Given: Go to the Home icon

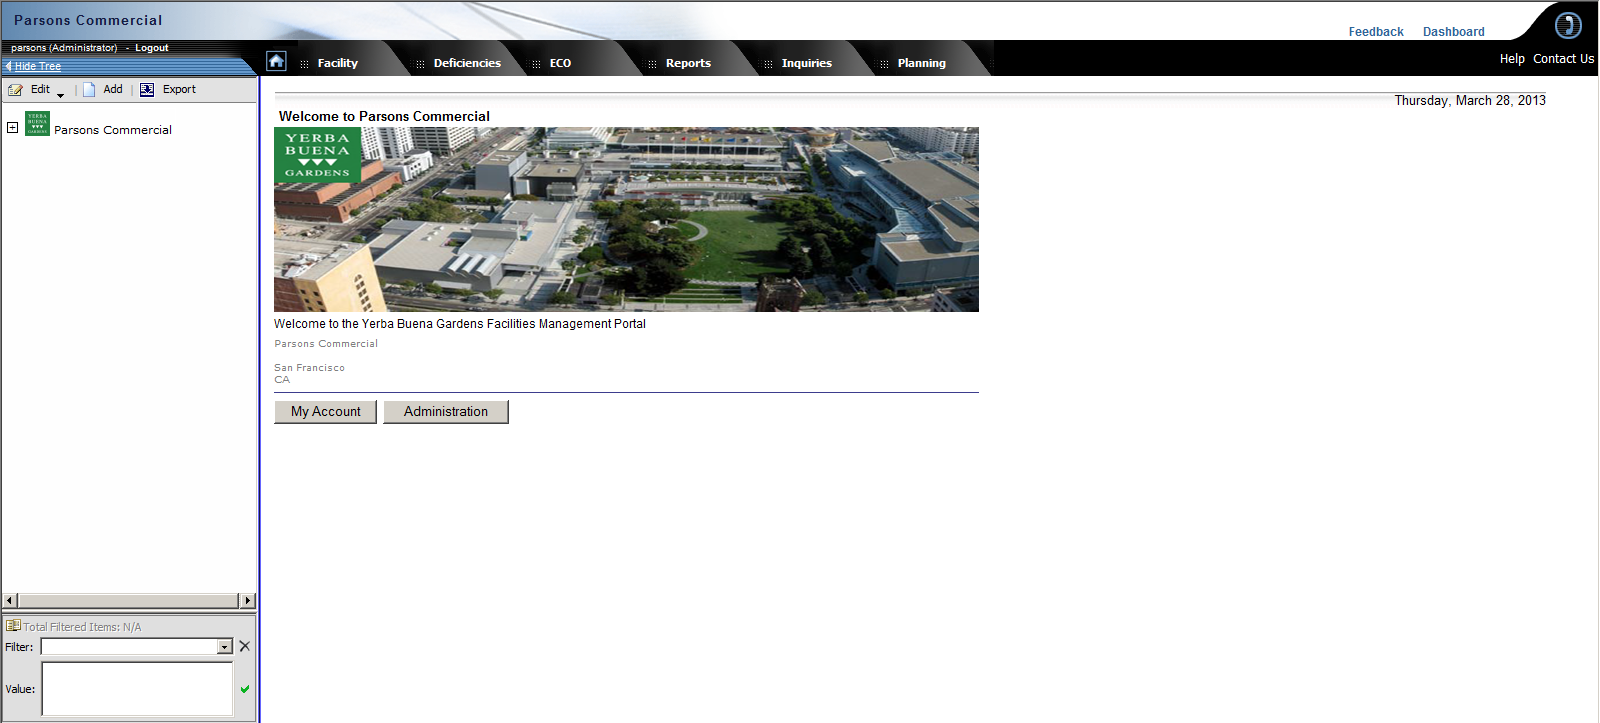Looking at the screenshot, I should 277,61.
